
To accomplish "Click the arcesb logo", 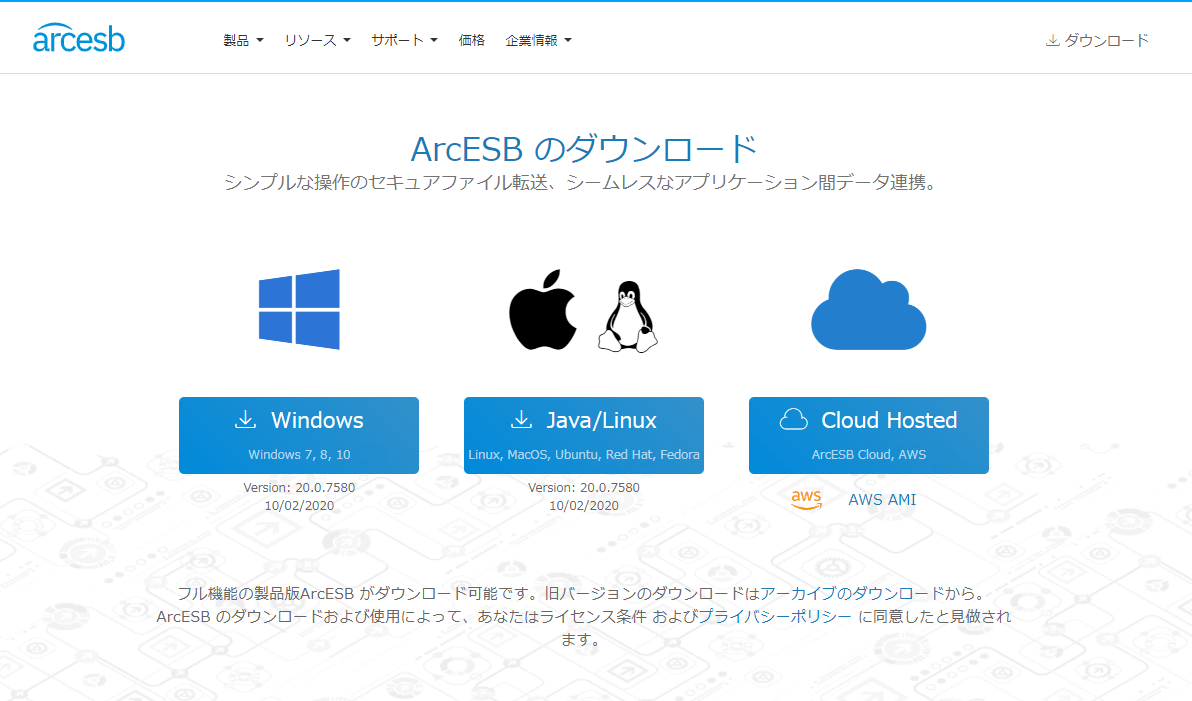I will coord(78,39).
